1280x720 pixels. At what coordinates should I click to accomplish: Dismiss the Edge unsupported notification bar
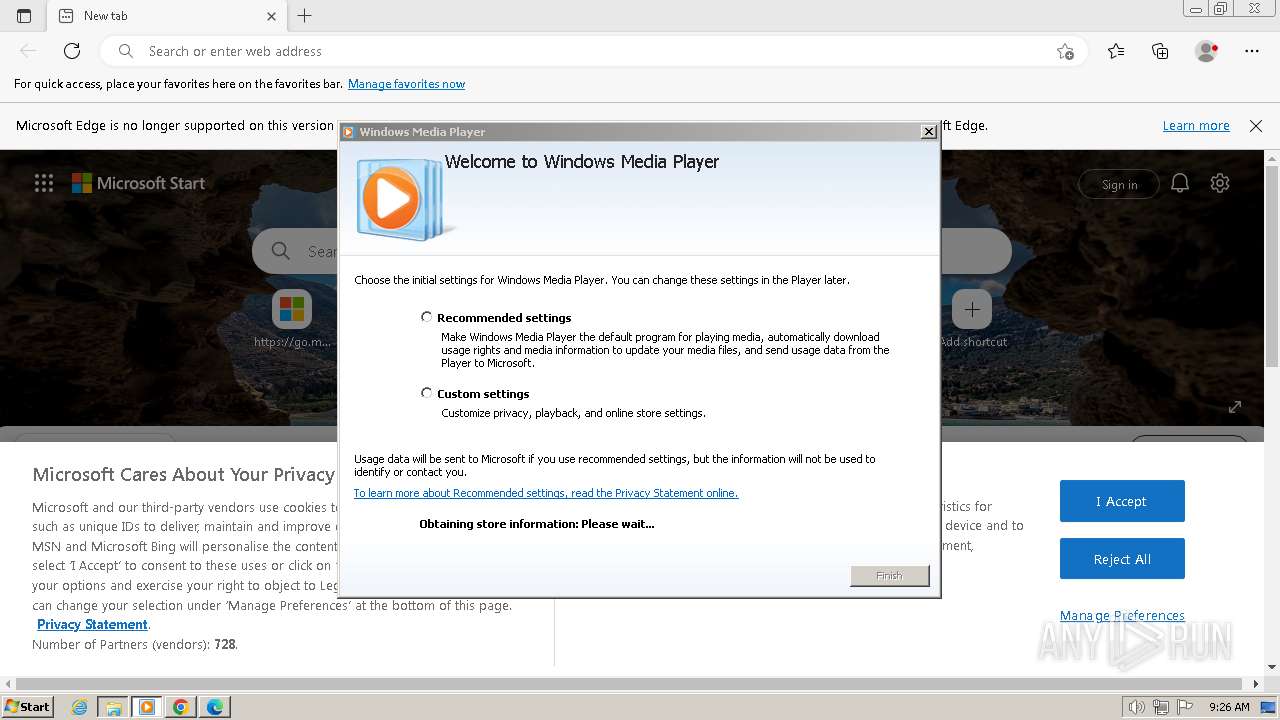[x=1256, y=125]
